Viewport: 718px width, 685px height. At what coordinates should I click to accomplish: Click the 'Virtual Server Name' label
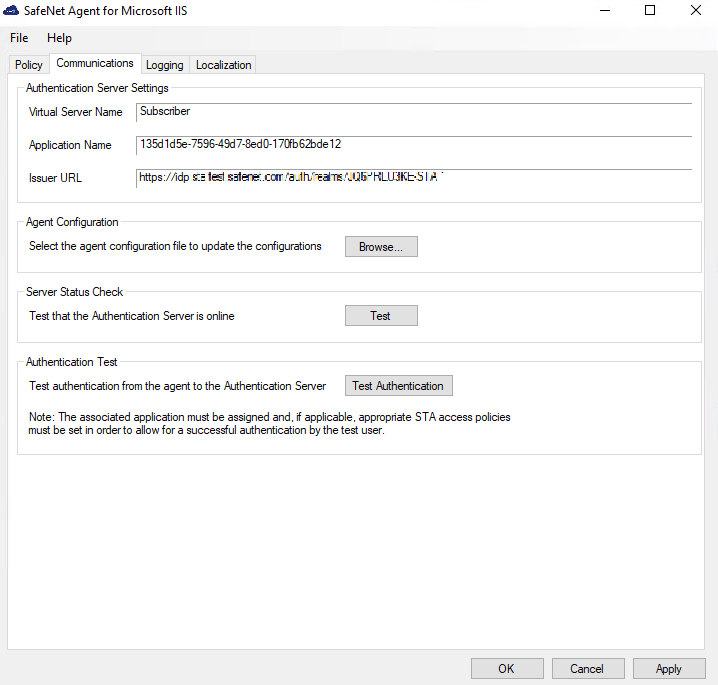(76, 112)
